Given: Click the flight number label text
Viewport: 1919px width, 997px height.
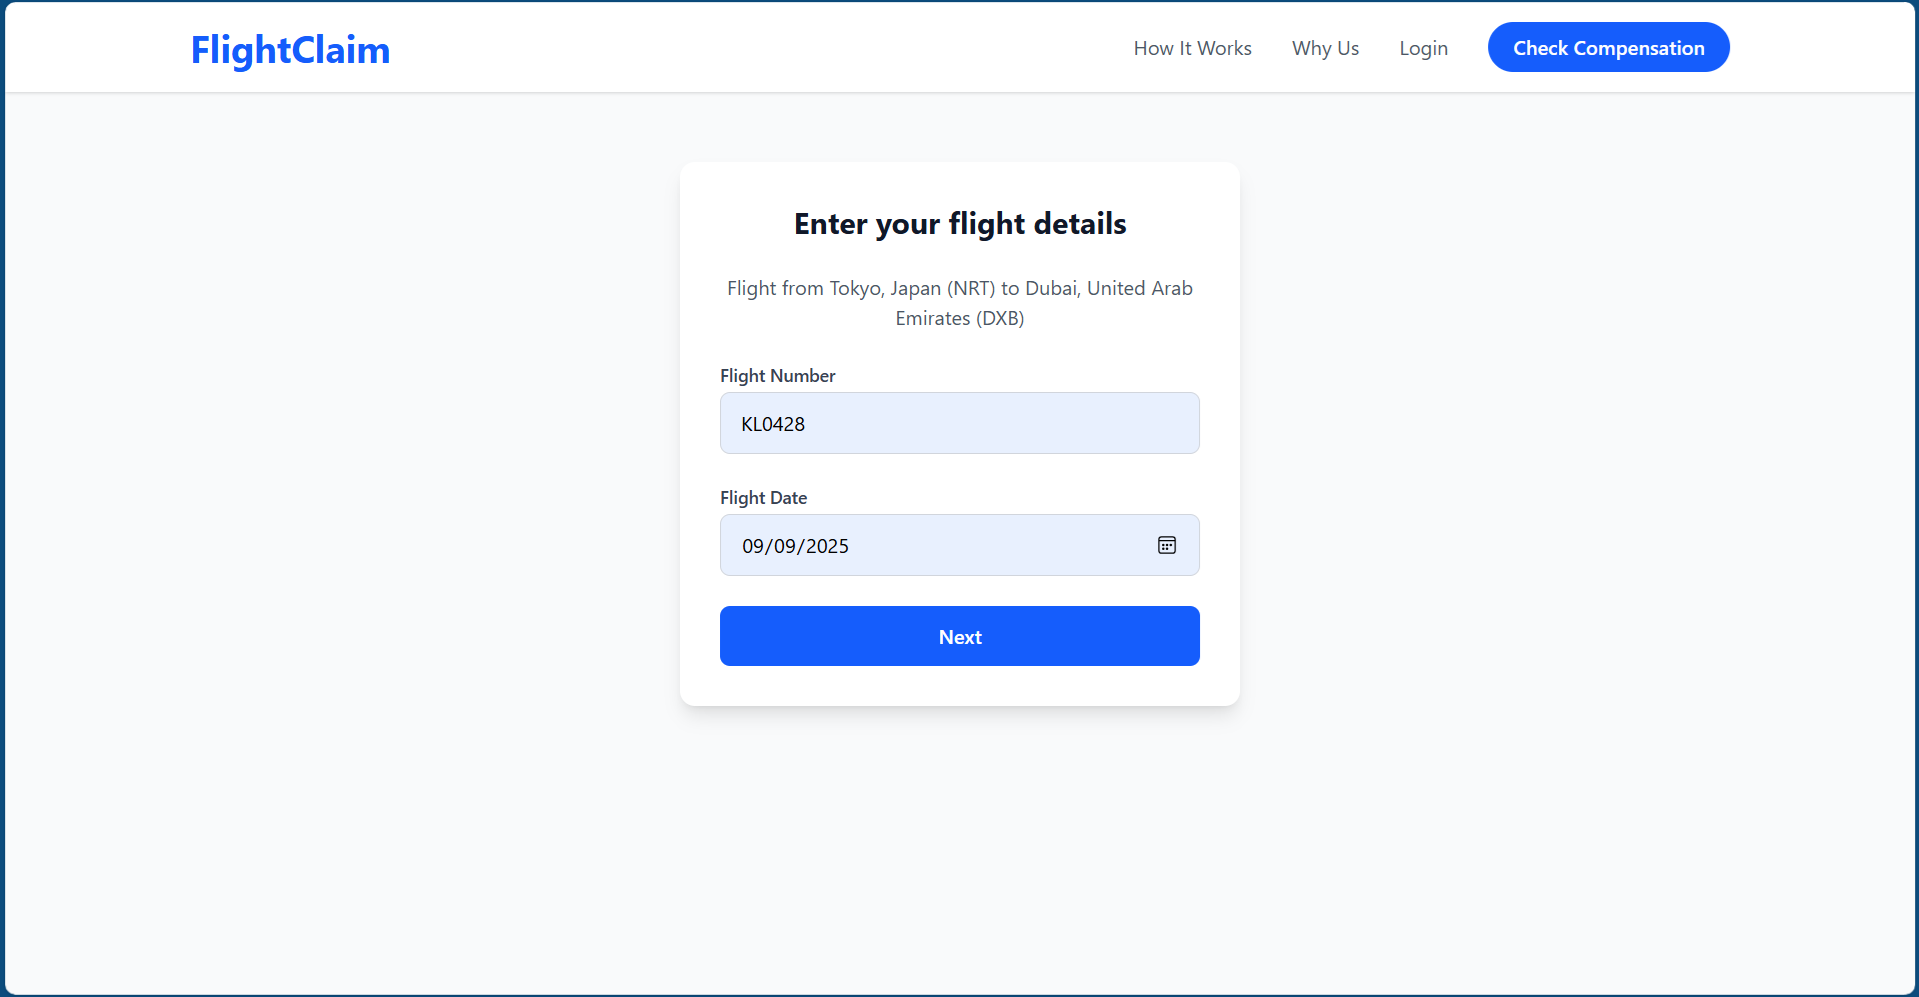Looking at the screenshot, I should click(777, 375).
